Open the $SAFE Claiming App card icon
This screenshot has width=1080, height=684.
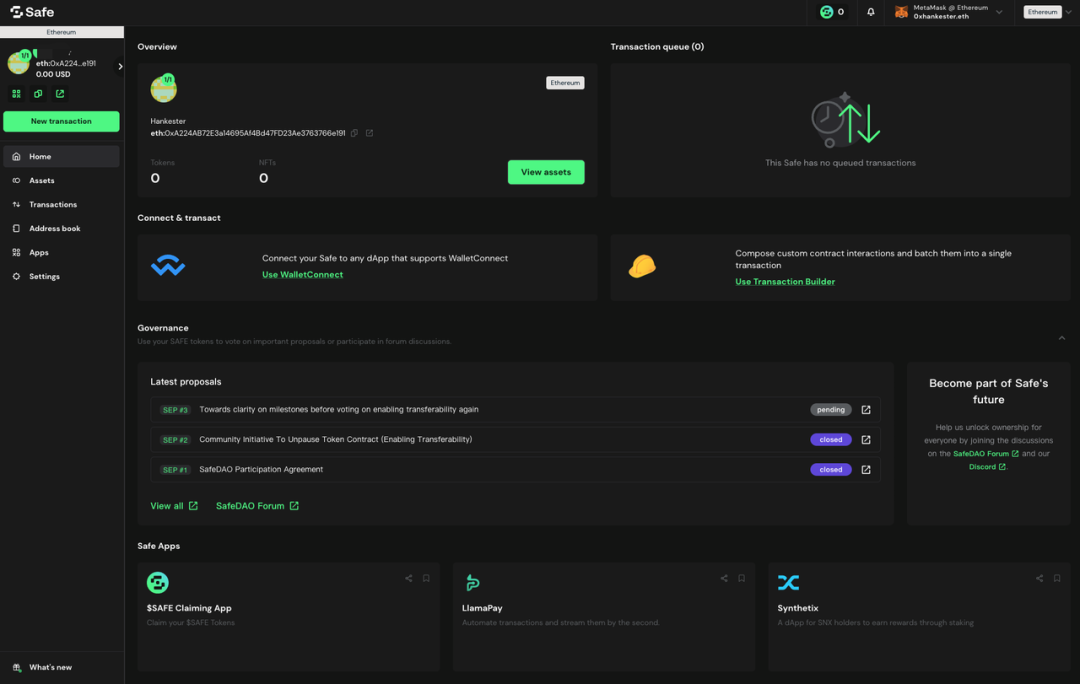point(158,583)
